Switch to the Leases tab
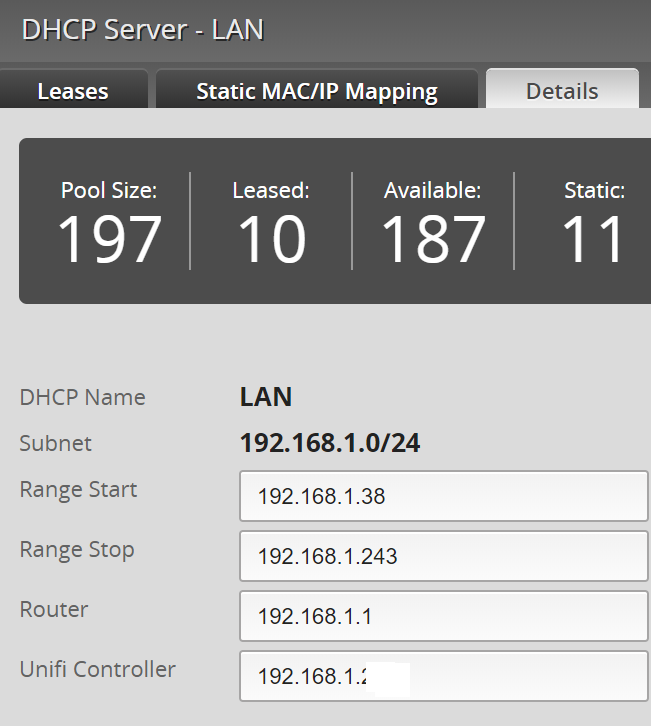The image size is (651, 726). (x=73, y=91)
